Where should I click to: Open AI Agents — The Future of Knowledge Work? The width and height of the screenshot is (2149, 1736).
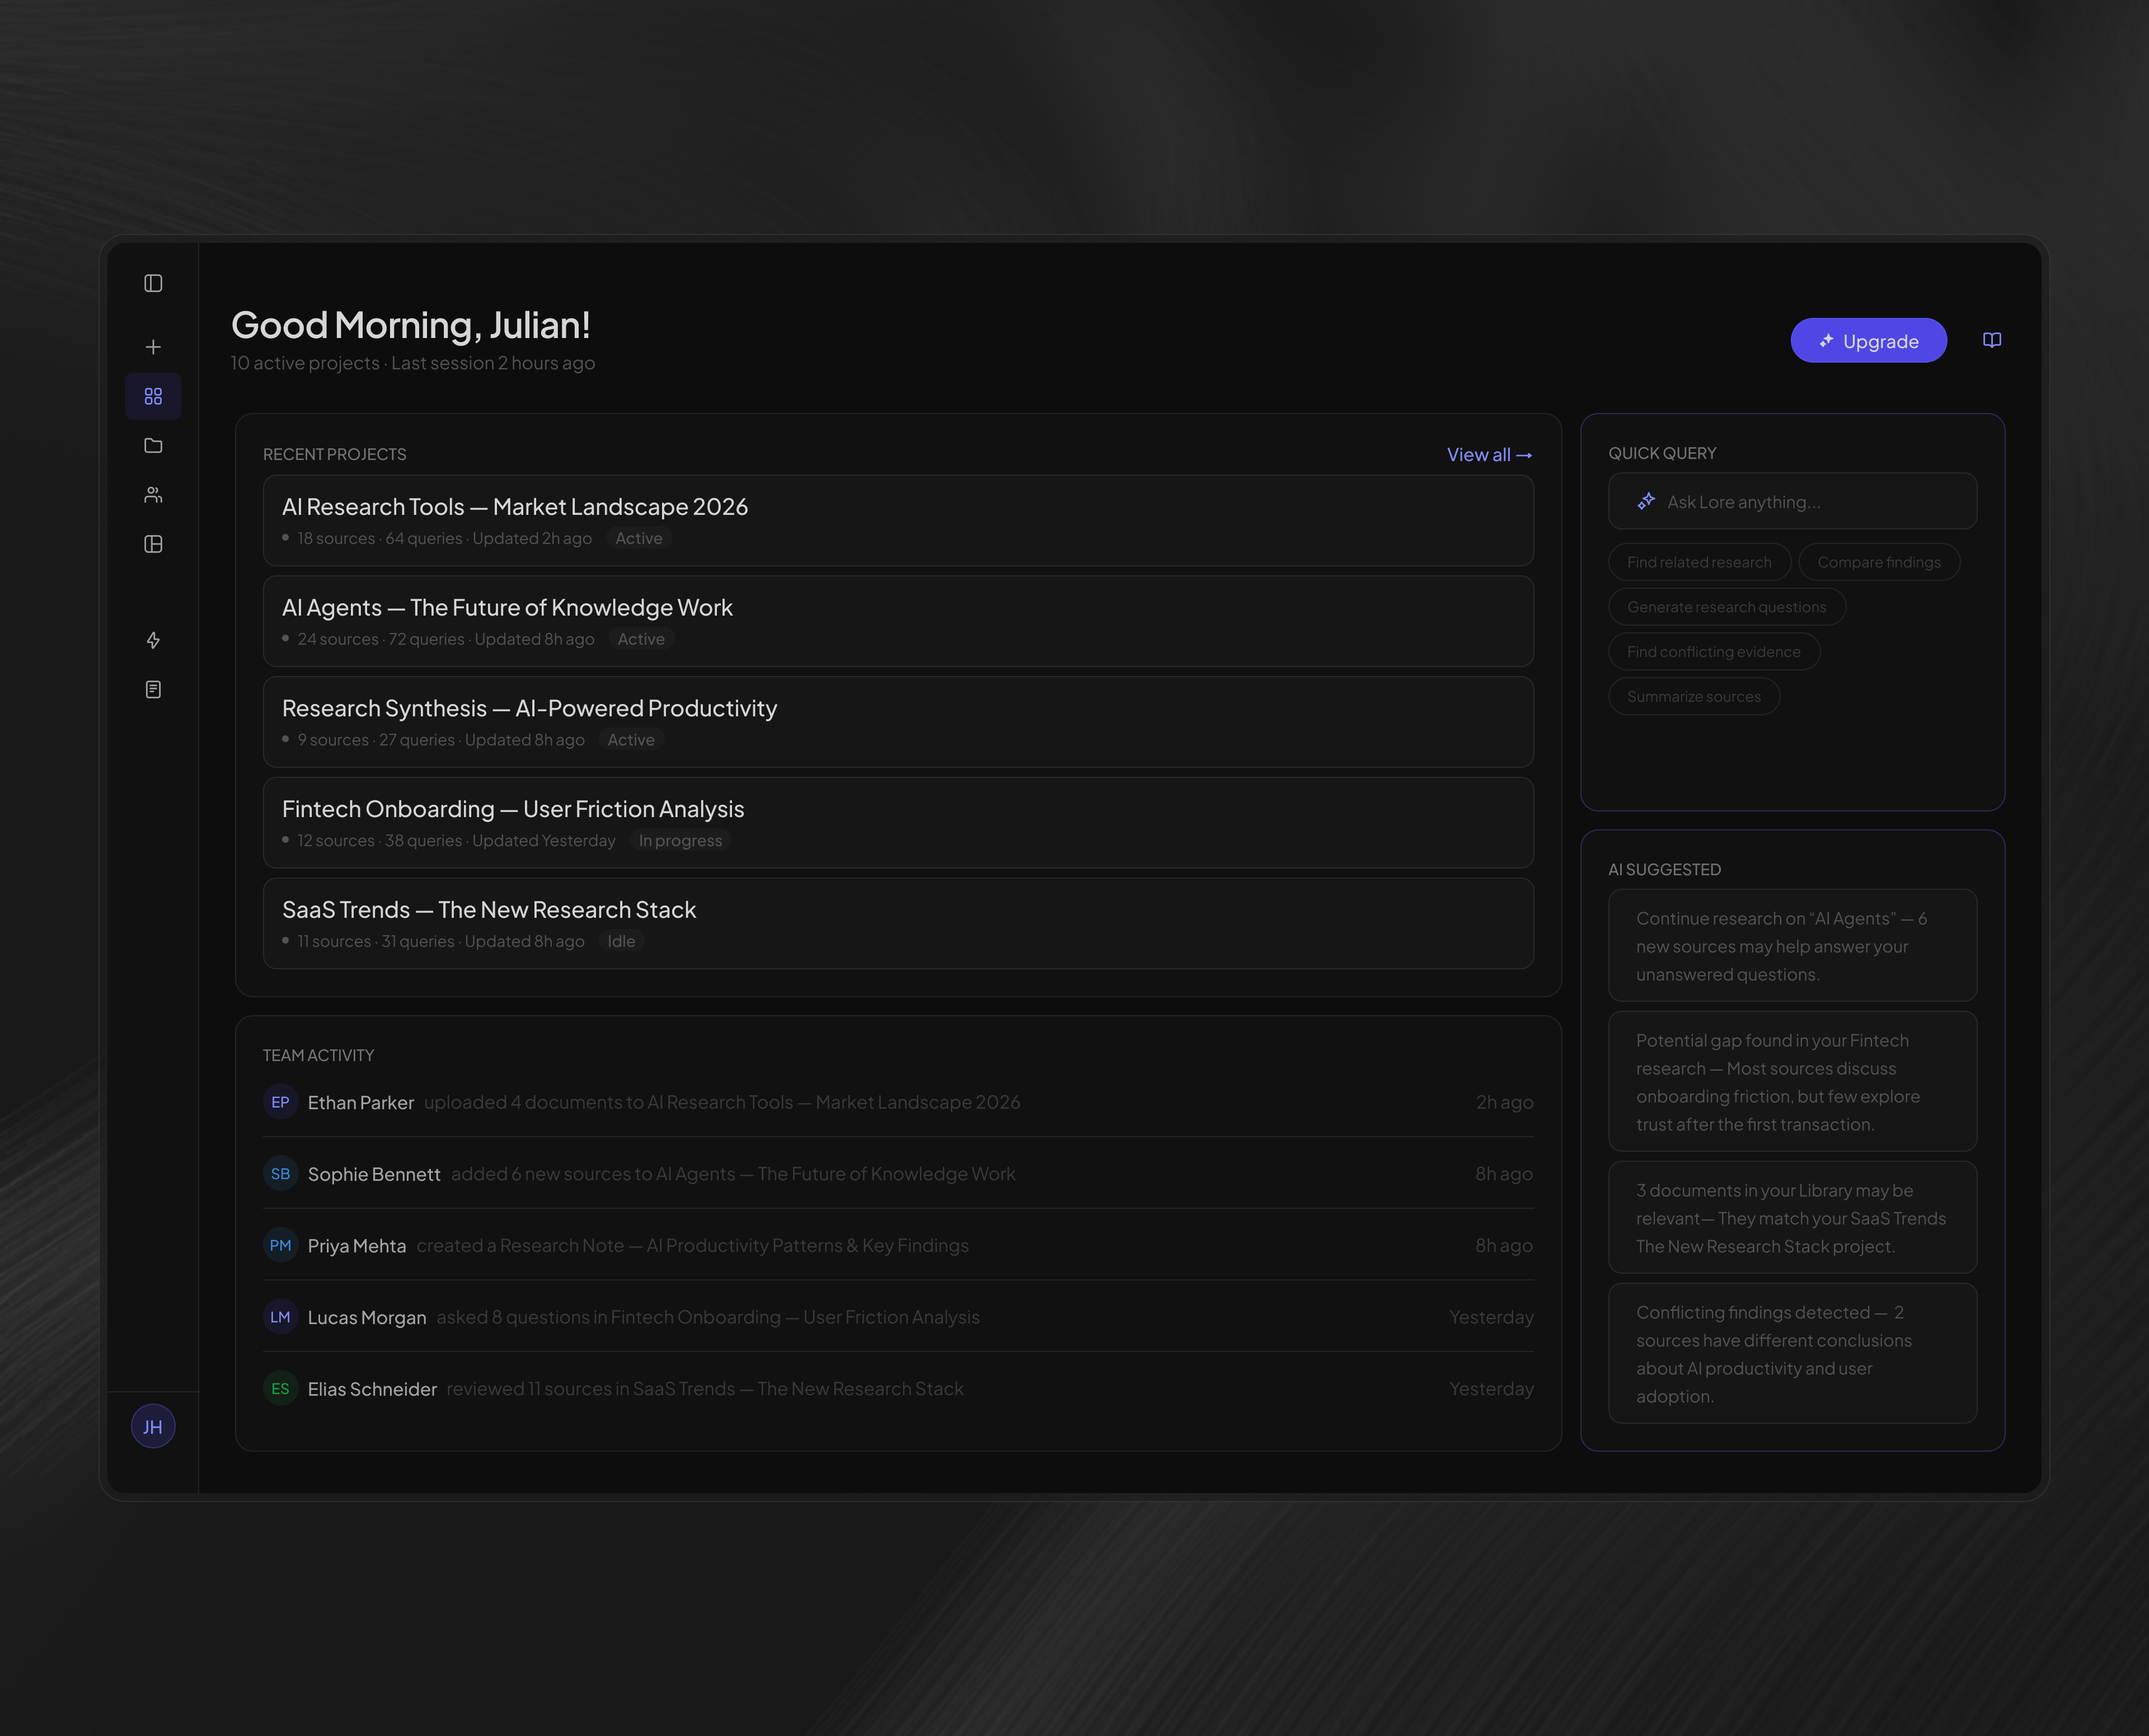coord(898,621)
